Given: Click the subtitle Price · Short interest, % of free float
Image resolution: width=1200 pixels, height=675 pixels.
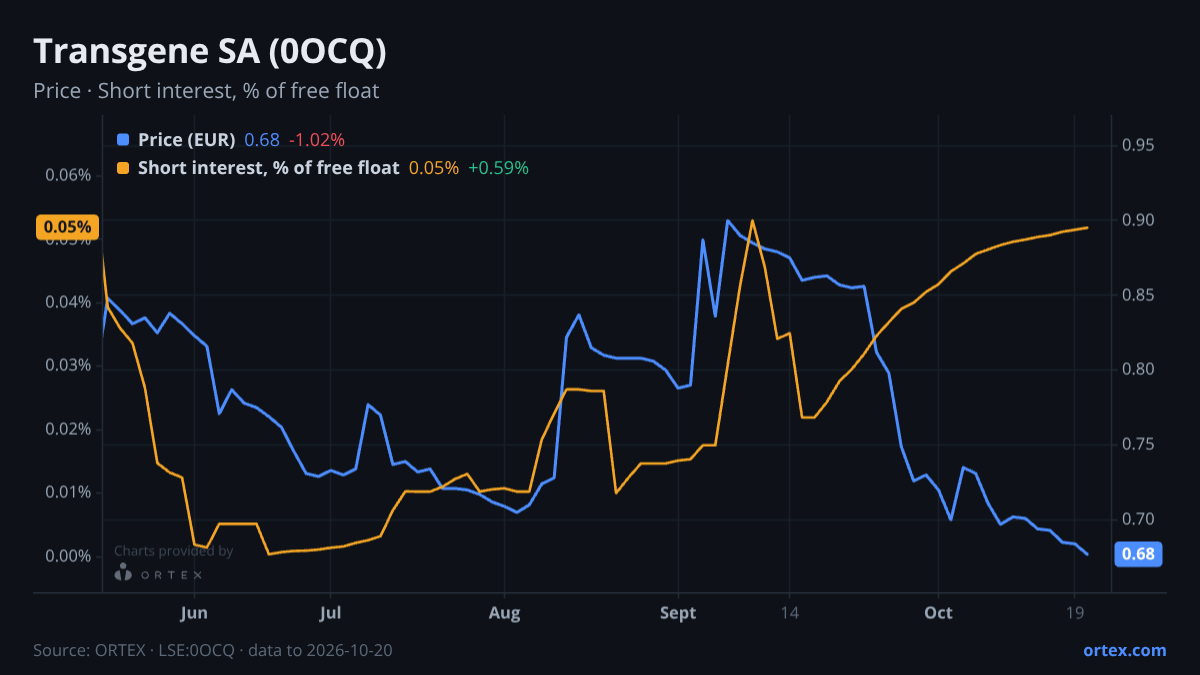Looking at the screenshot, I should (x=206, y=91).
